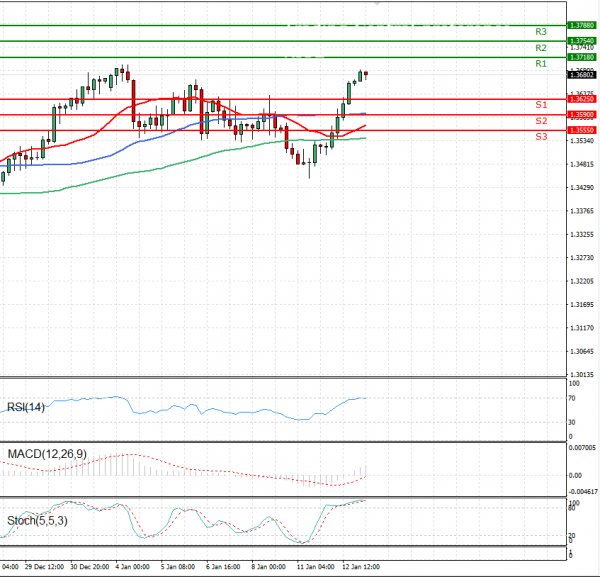Click the 12 Jan 12:00 time axis label
This screenshot has width=600, height=577.
(361, 566)
